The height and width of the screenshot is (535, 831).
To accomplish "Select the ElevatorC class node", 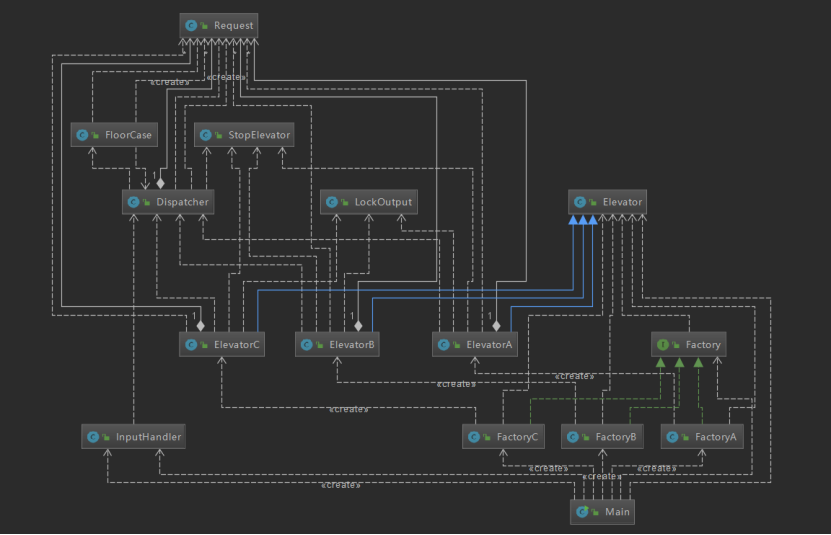I will click(x=222, y=345).
